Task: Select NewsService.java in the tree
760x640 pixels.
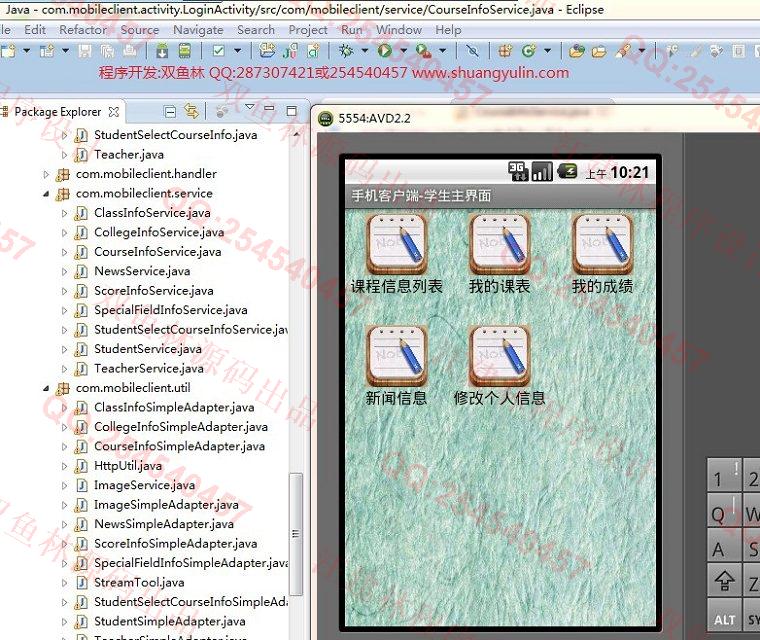Action: pyautogui.click(x=142, y=271)
